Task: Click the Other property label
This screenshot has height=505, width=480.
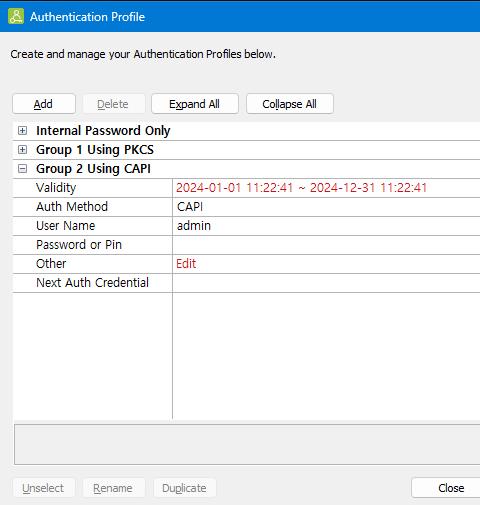Action: pyautogui.click(x=51, y=264)
